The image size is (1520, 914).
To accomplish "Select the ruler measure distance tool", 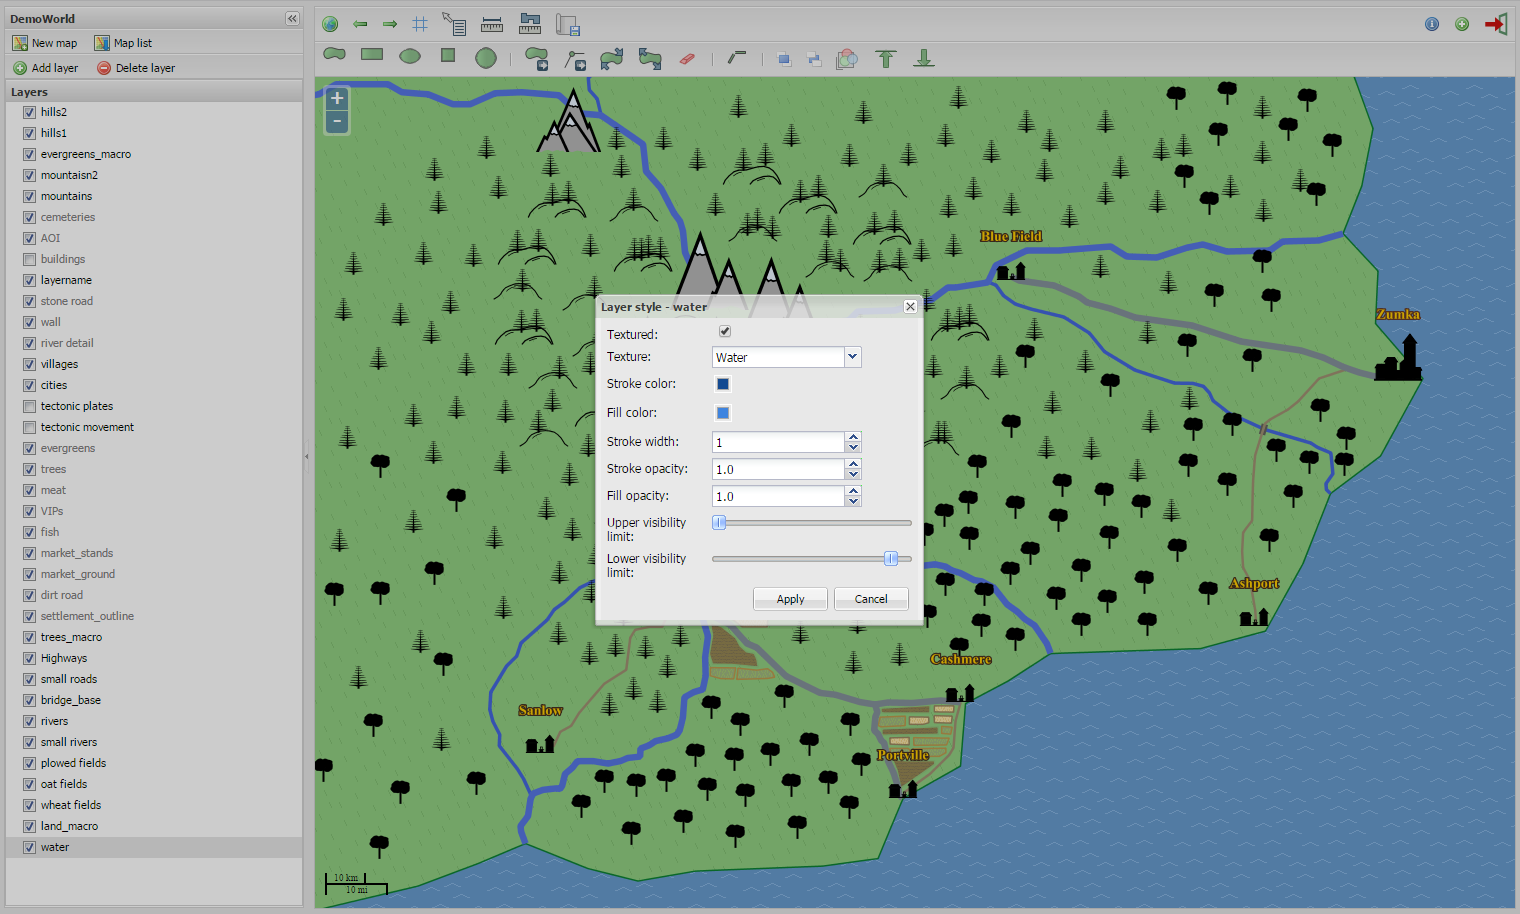I will click(x=492, y=25).
